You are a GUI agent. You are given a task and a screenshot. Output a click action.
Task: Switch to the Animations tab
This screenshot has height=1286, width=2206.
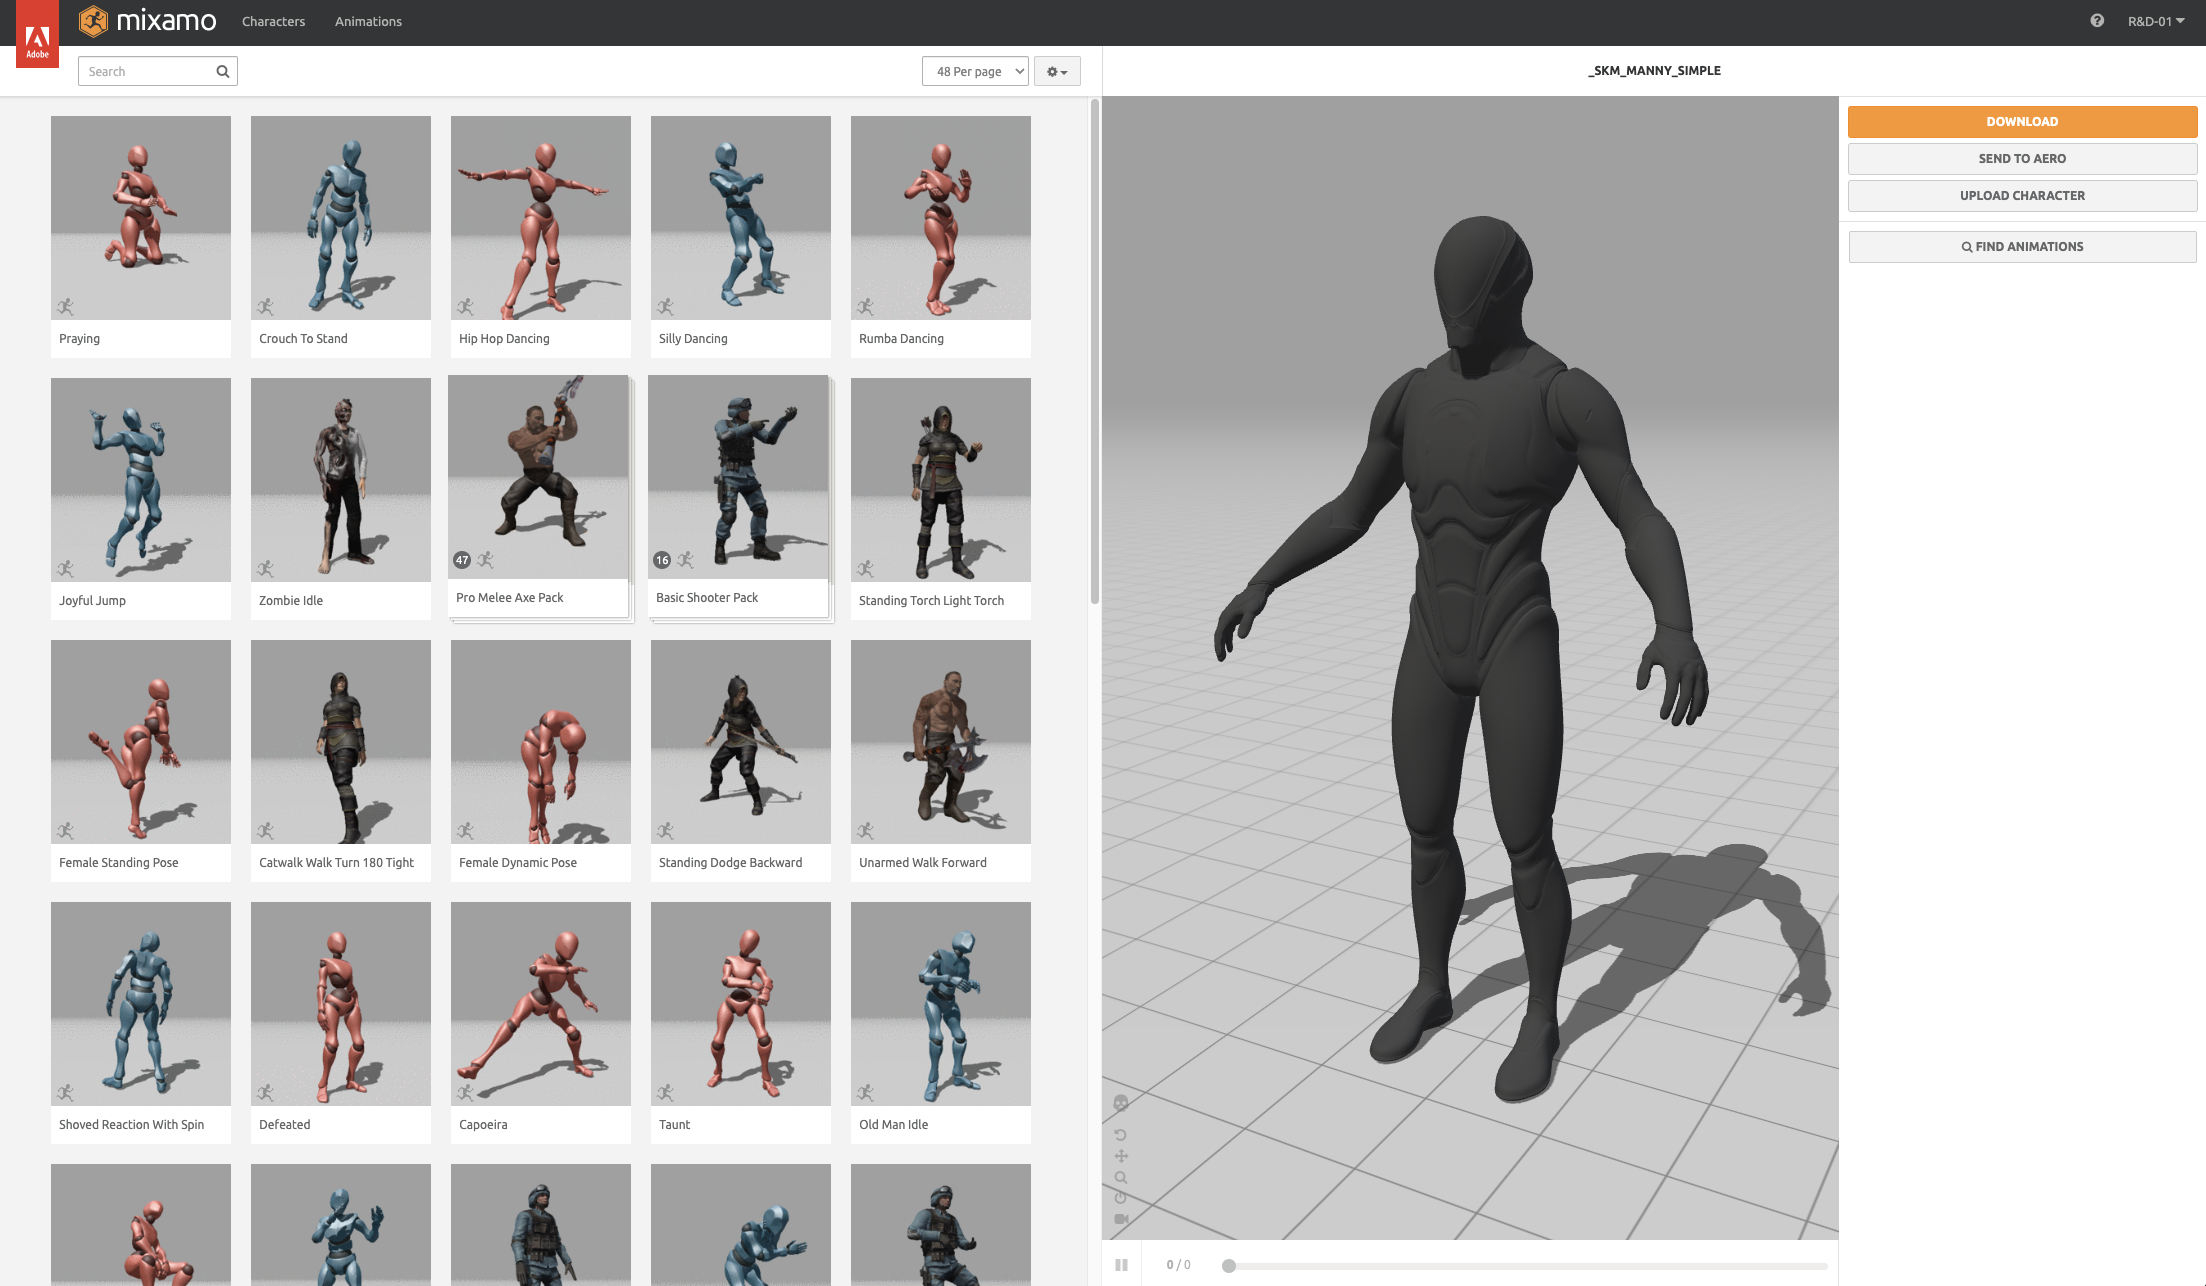pos(368,21)
